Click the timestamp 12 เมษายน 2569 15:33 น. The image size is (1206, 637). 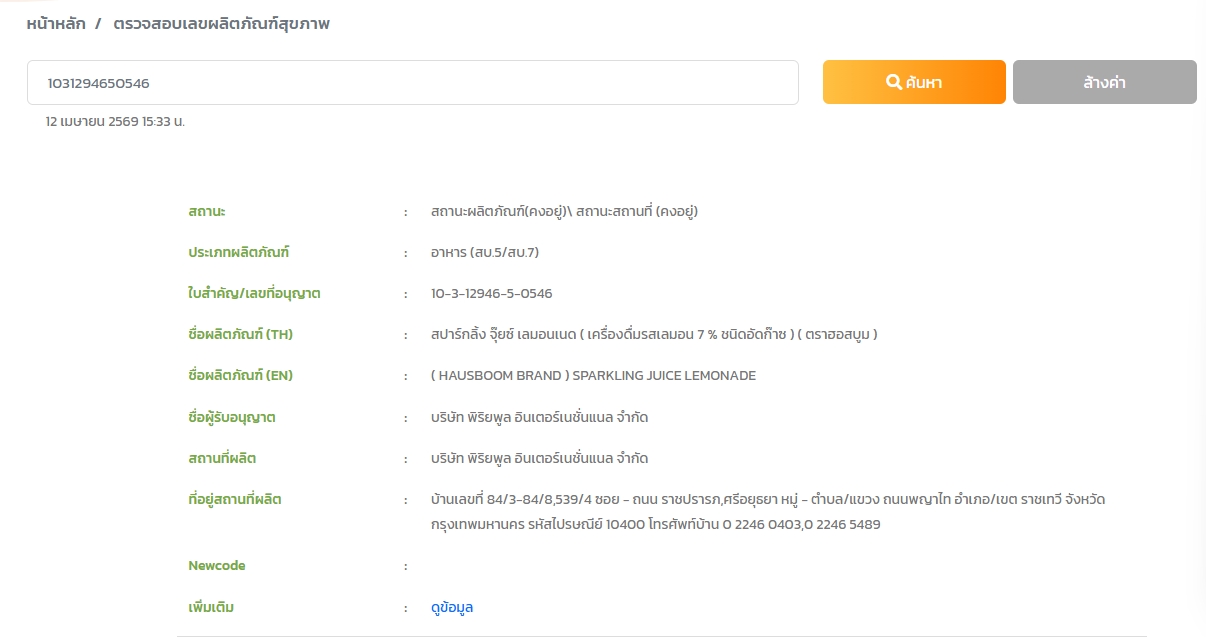[x=115, y=121]
